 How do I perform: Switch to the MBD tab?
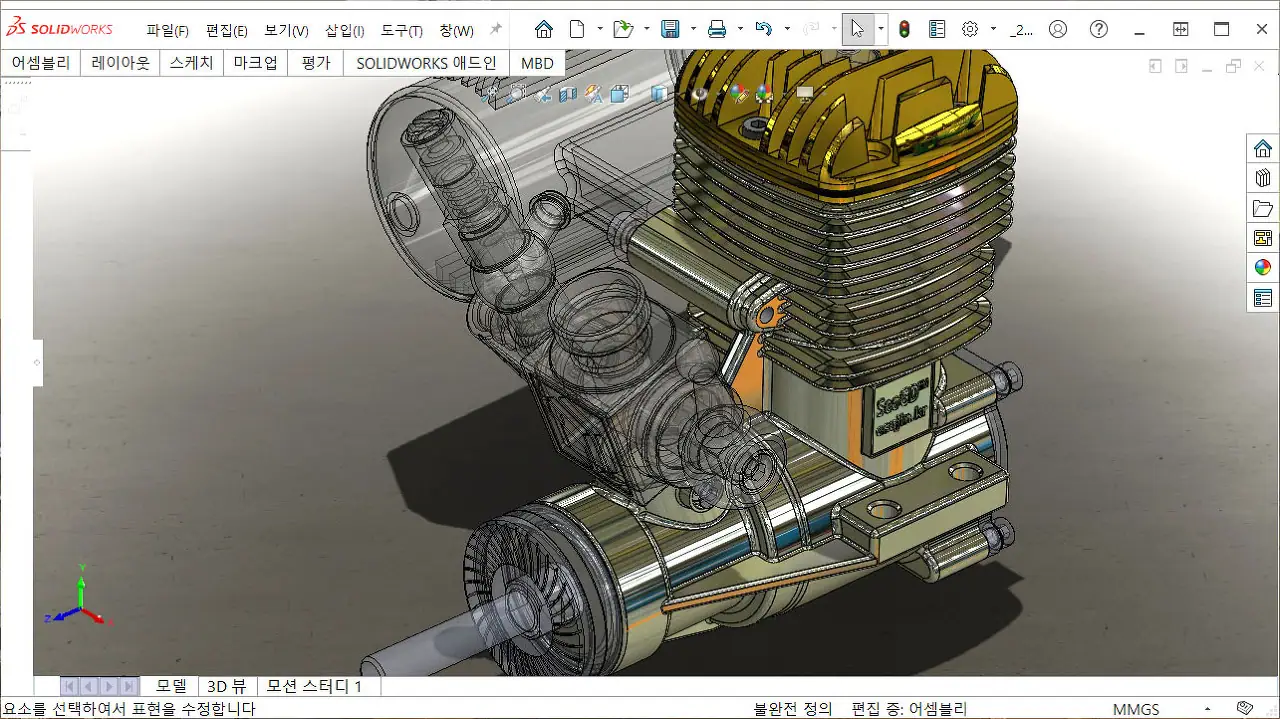click(x=537, y=63)
